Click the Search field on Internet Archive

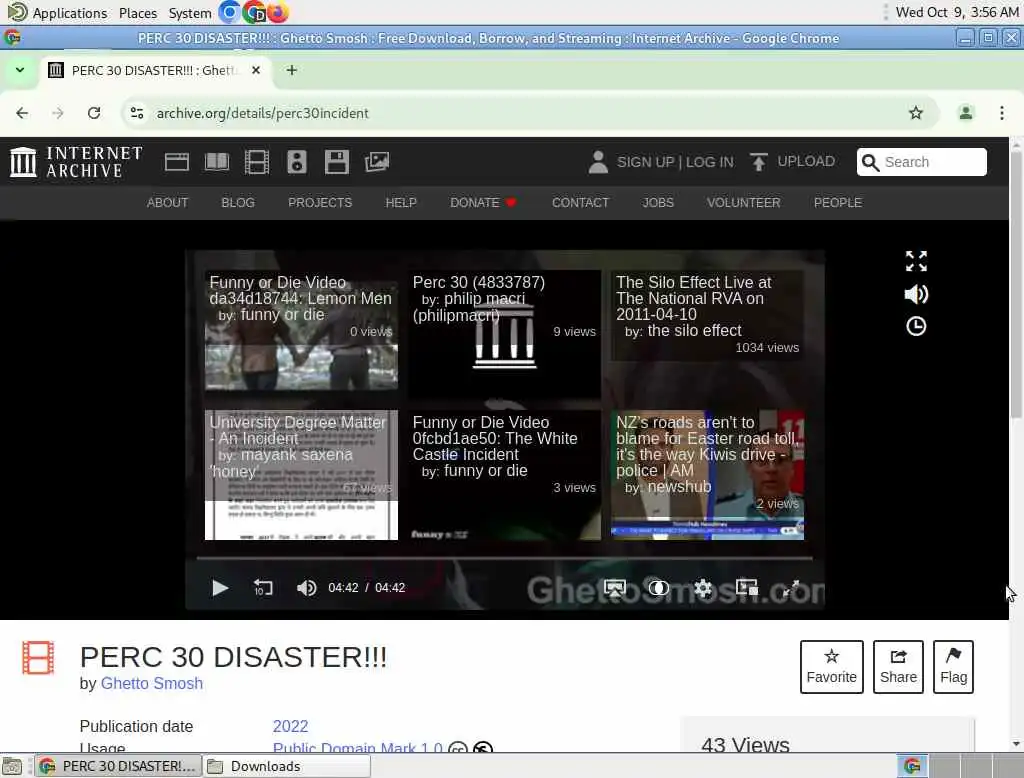(921, 162)
